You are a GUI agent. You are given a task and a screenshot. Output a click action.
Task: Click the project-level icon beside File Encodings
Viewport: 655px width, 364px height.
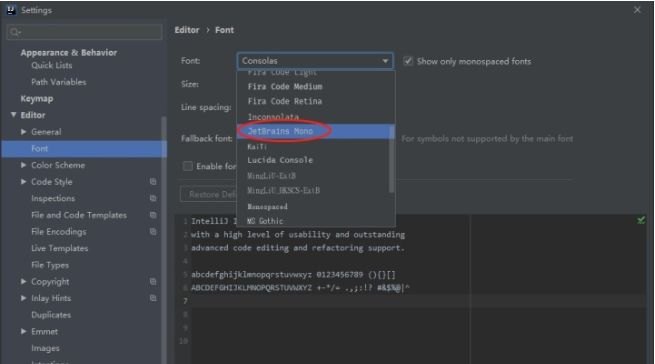point(153,232)
